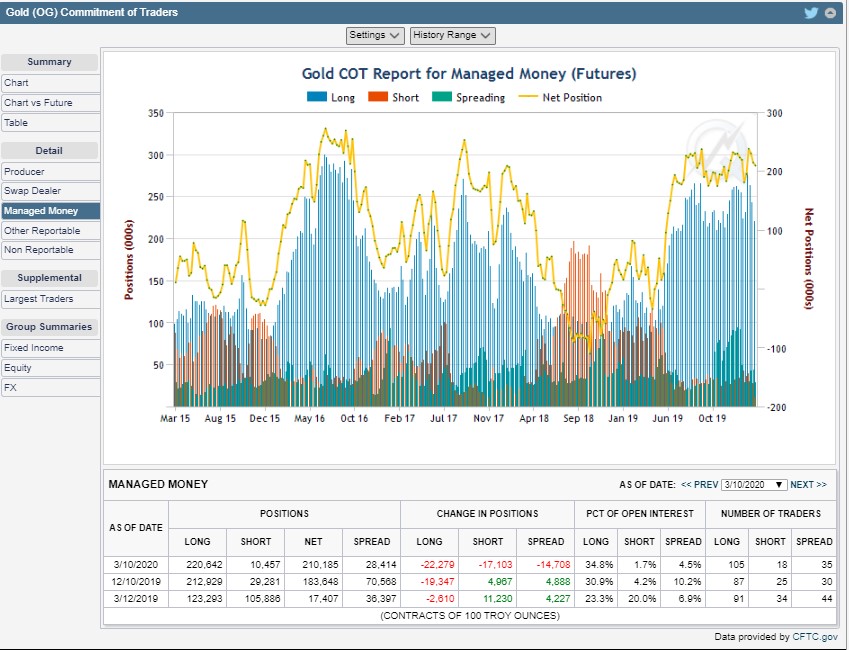
Task: Collapse the panel with the header arrow icon
Action: tap(830, 12)
